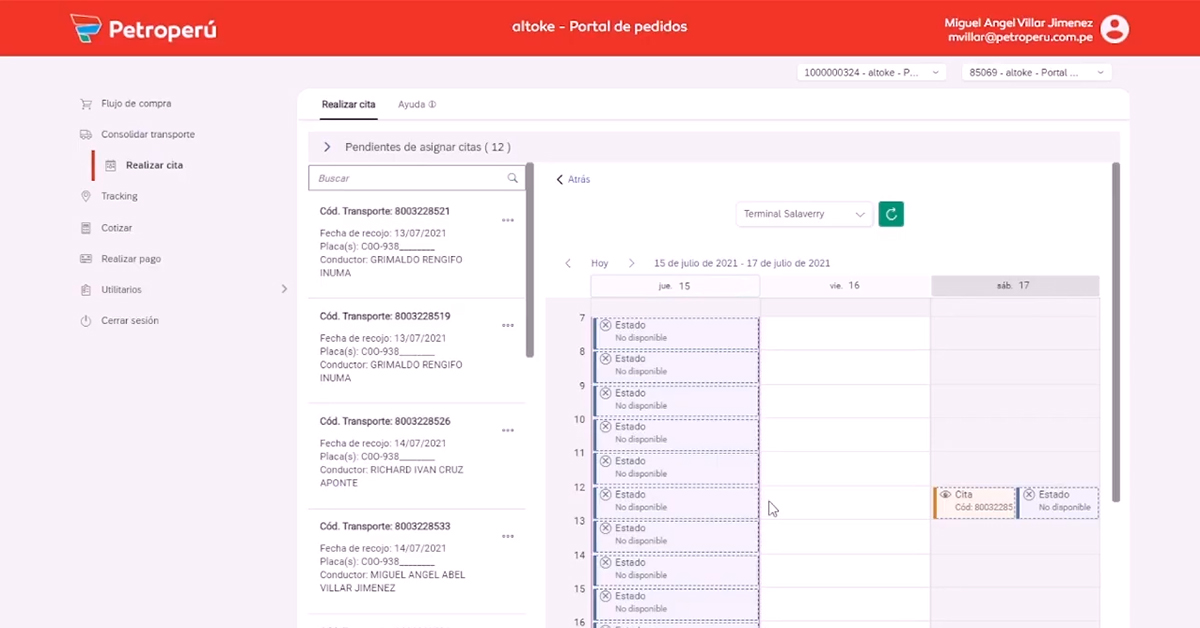1200x628 pixels.
Task: Expand Pendientes de asignar citas section
Action: pyautogui.click(x=327, y=147)
